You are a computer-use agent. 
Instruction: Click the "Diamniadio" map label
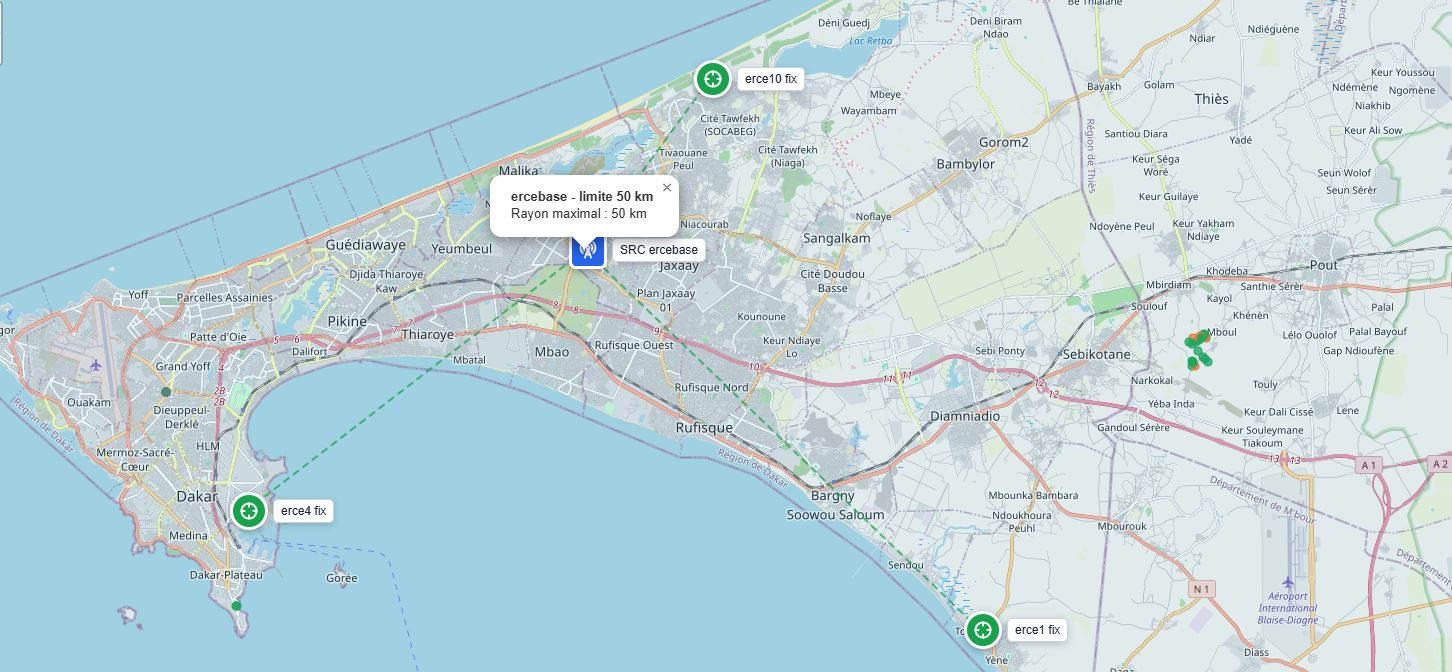coord(965,416)
